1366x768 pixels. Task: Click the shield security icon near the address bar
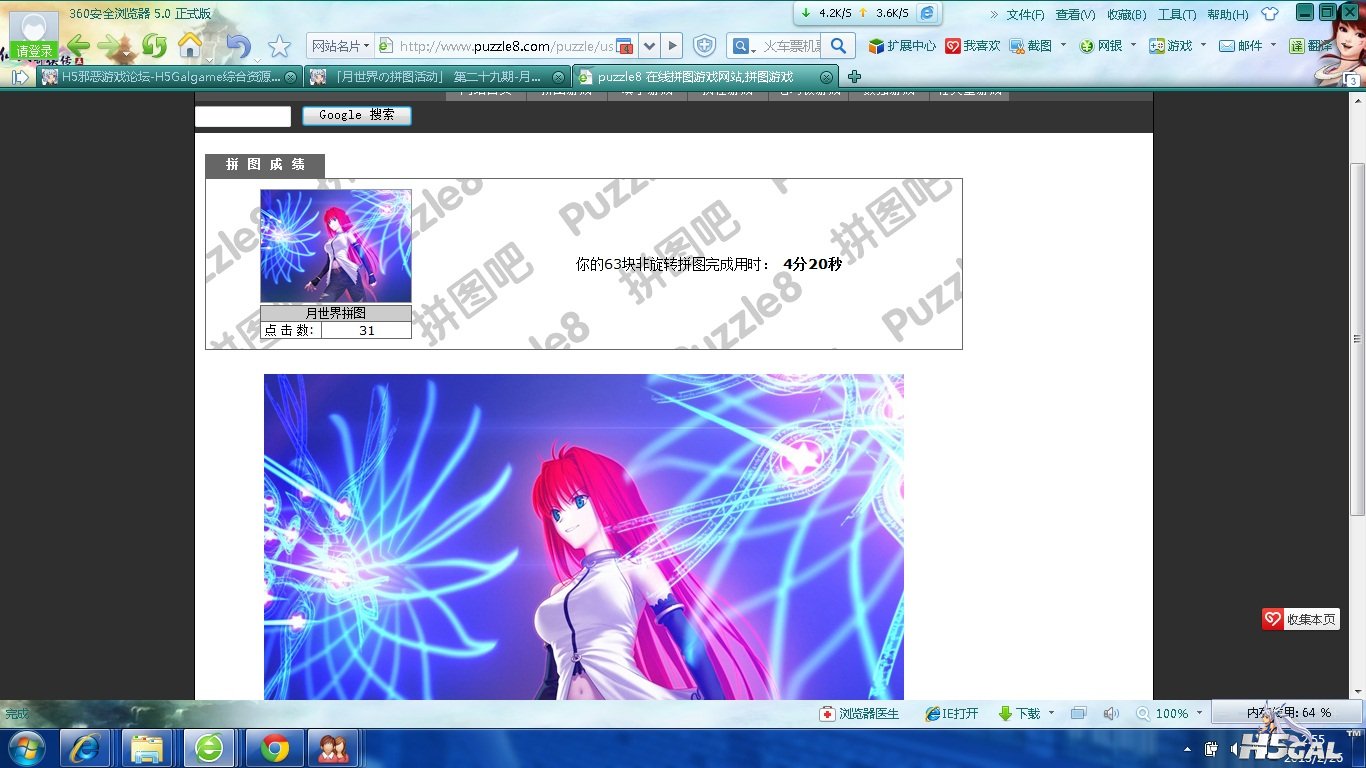(704, 46)
